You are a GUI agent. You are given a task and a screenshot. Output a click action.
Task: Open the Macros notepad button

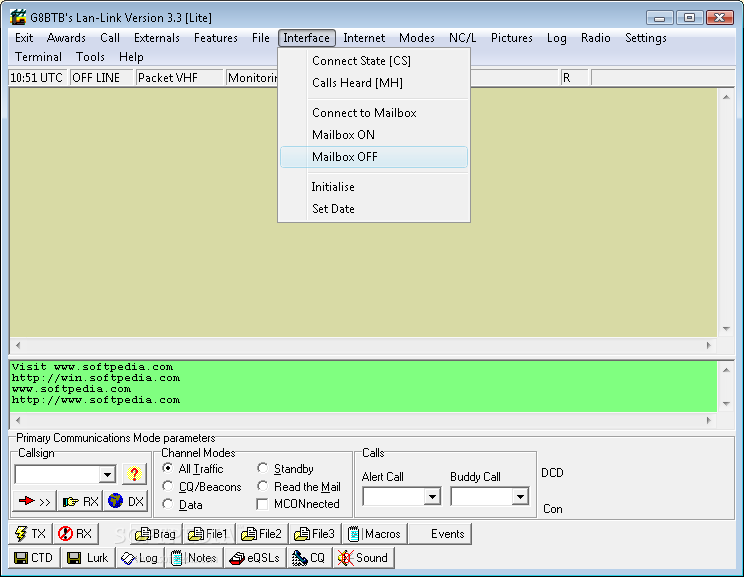pos(375,534)
